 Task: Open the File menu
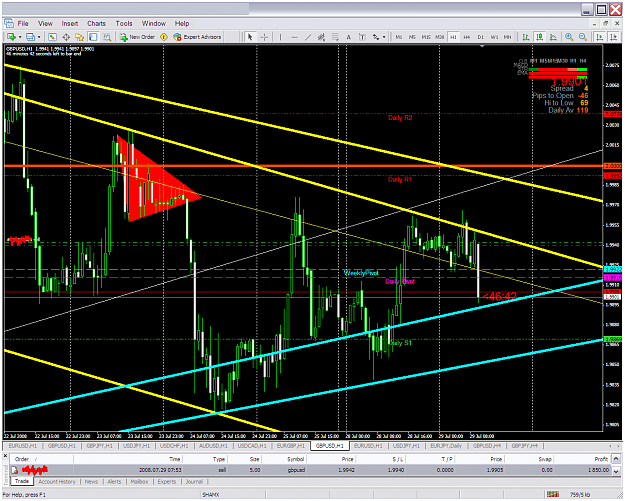23,24
